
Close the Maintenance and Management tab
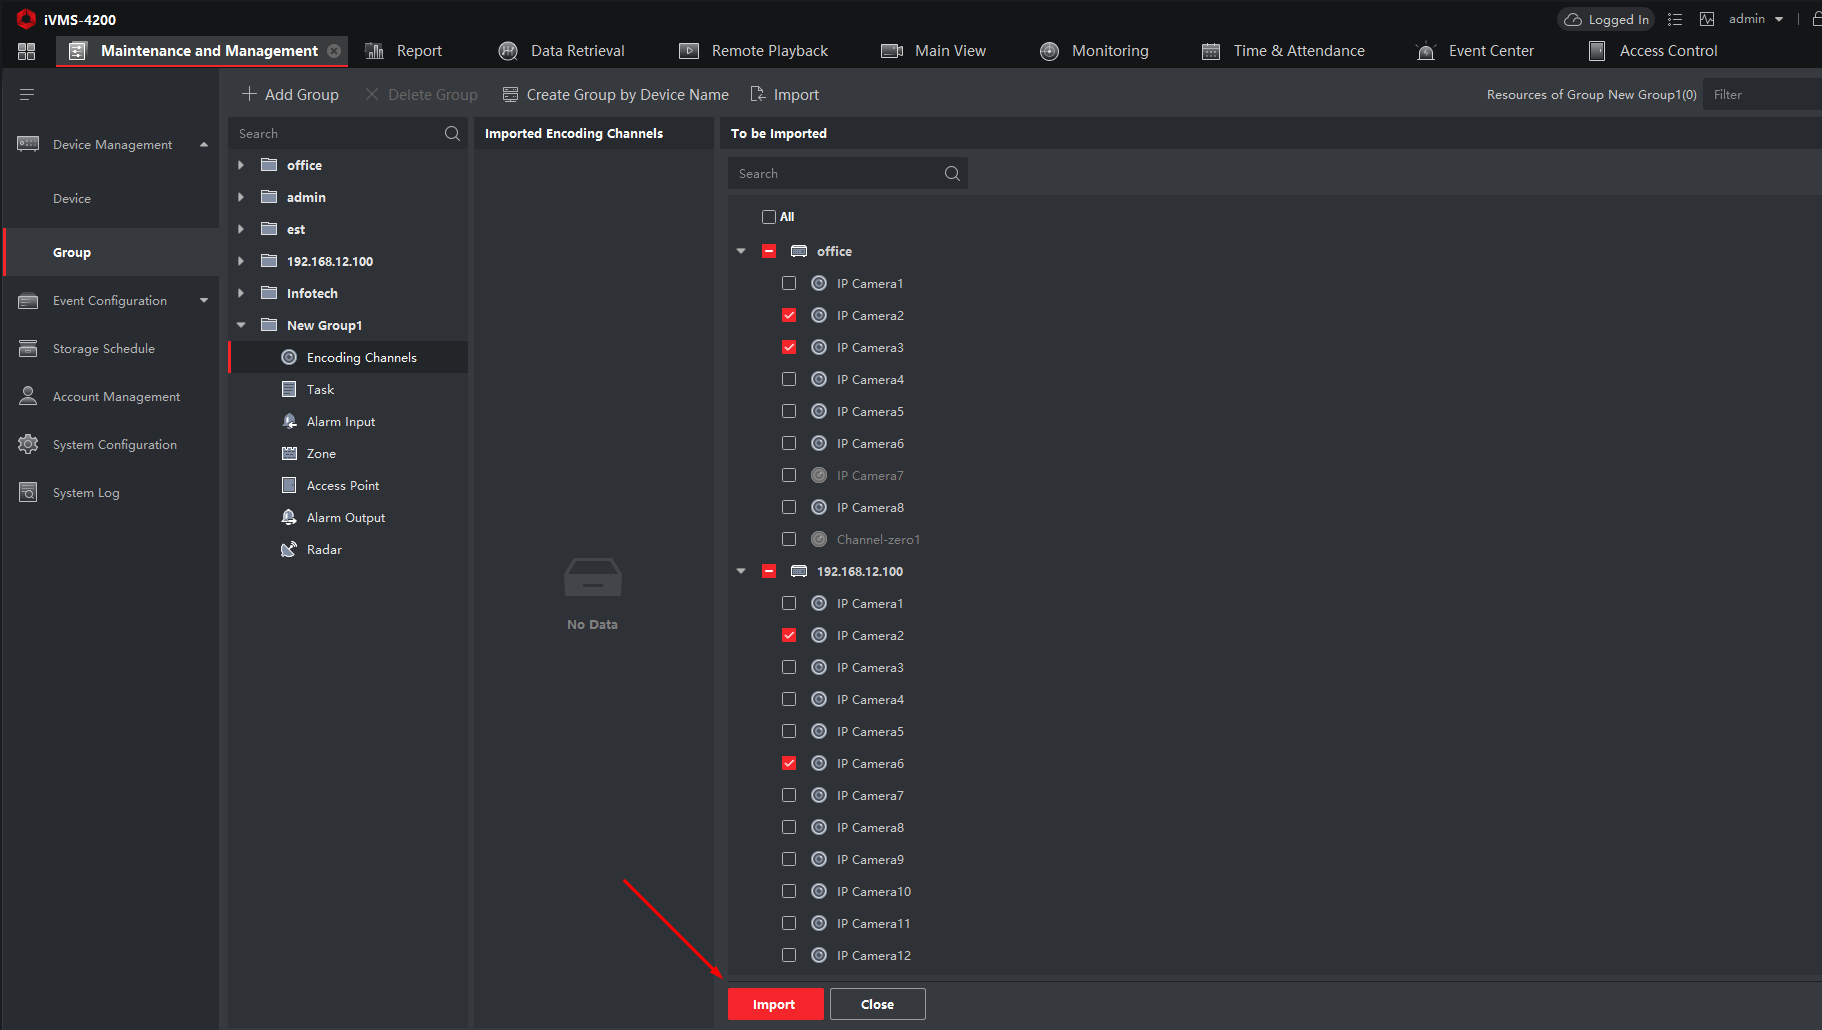334,51
